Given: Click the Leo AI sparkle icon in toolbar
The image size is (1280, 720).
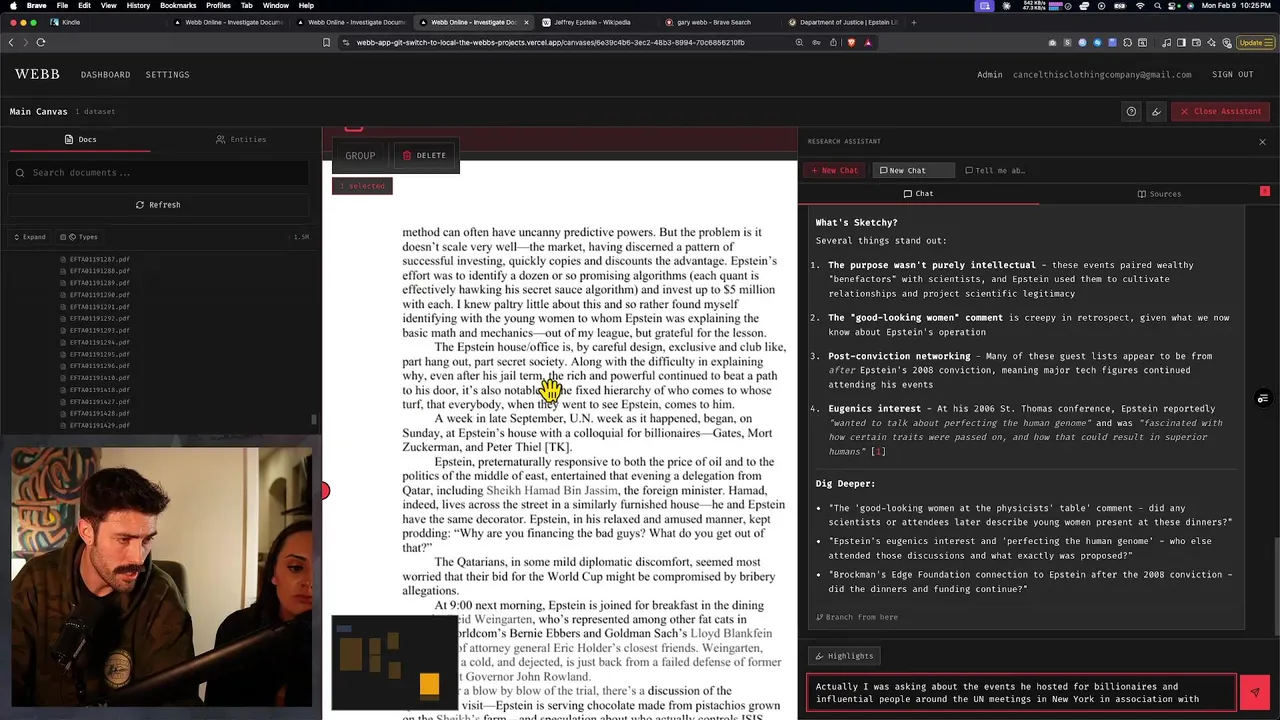Looking at the screenshot, I should pos(1212,42).
